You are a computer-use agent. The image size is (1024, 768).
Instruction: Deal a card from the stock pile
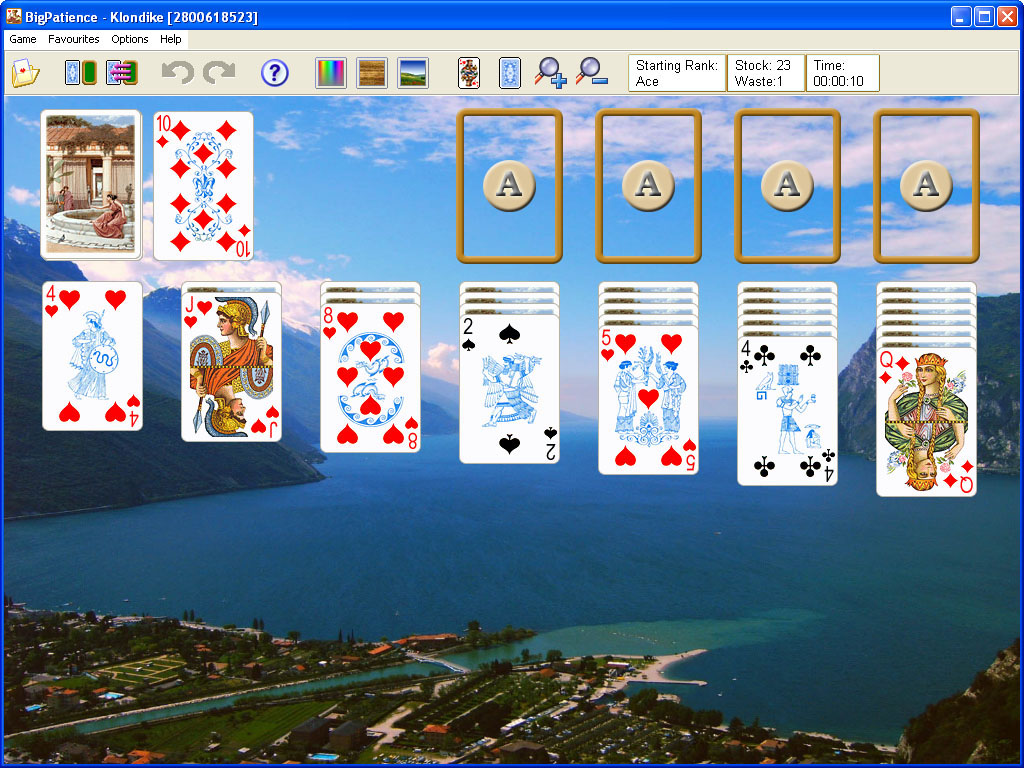[91, 185]
